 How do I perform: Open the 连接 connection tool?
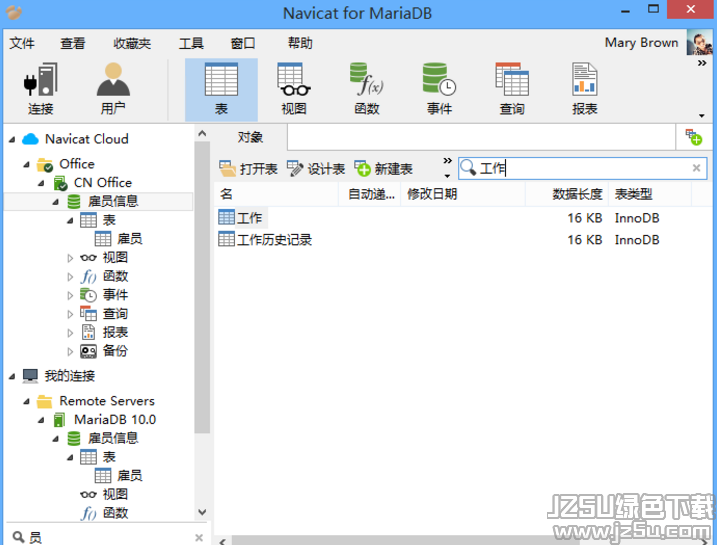coord(40,89)
